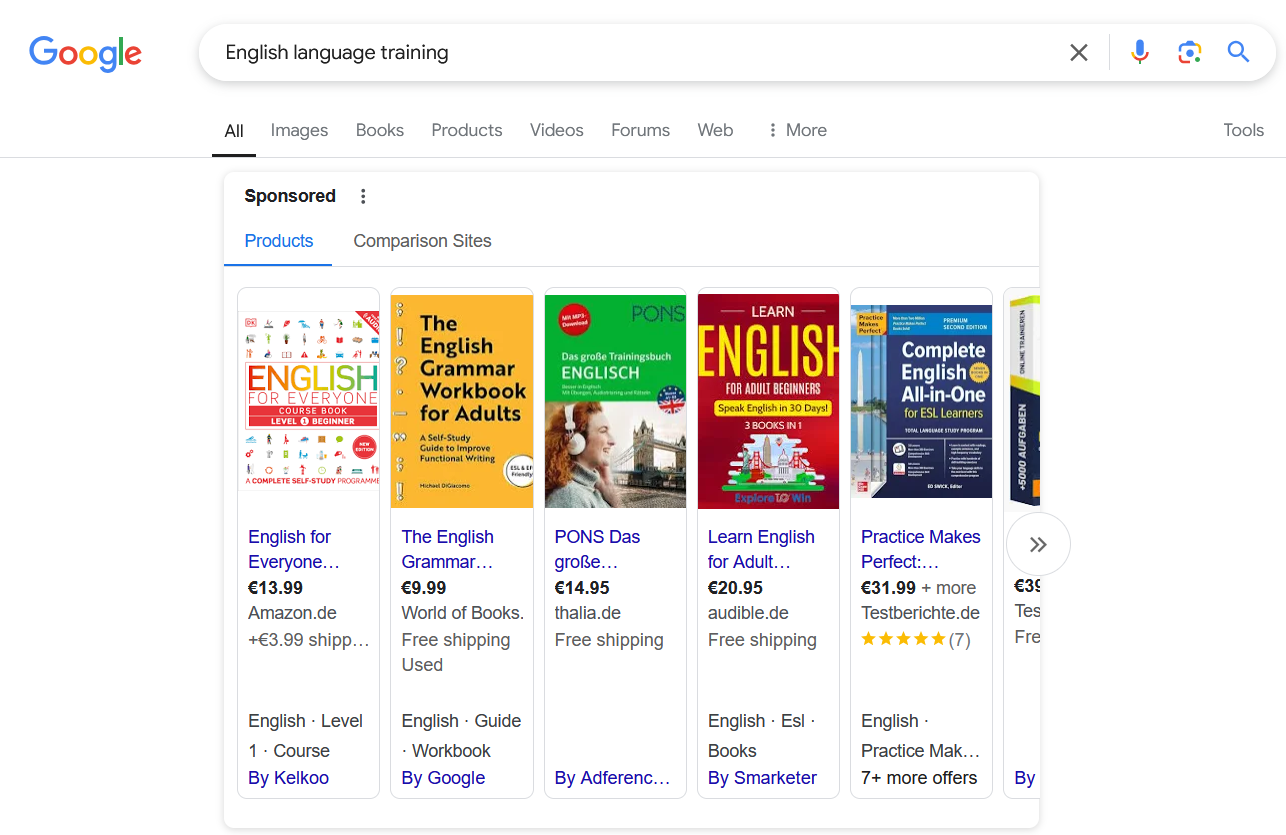This screenshot has height=835, width=1286.
Task: Click the Learn English red book cover
Action: [x=768, y=401]
